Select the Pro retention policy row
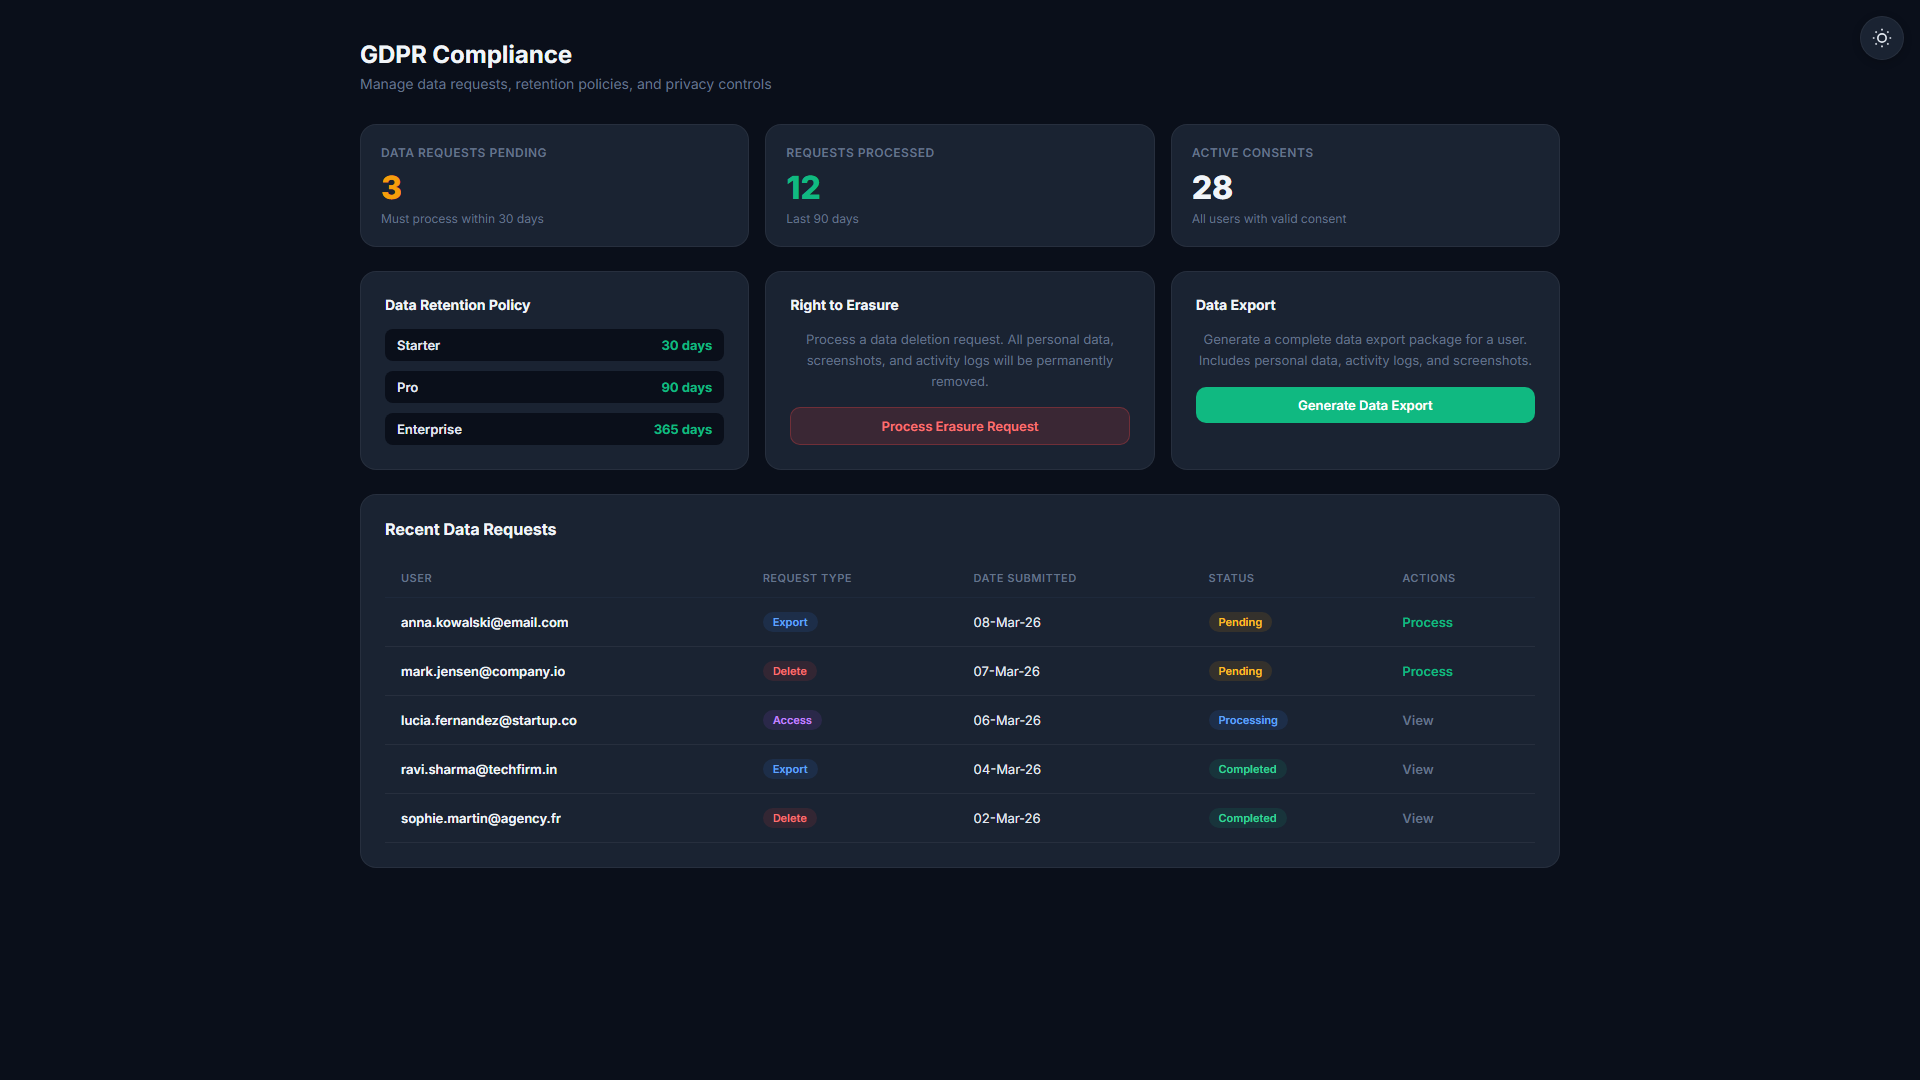 pyautogui.click(x=554, y=387)
